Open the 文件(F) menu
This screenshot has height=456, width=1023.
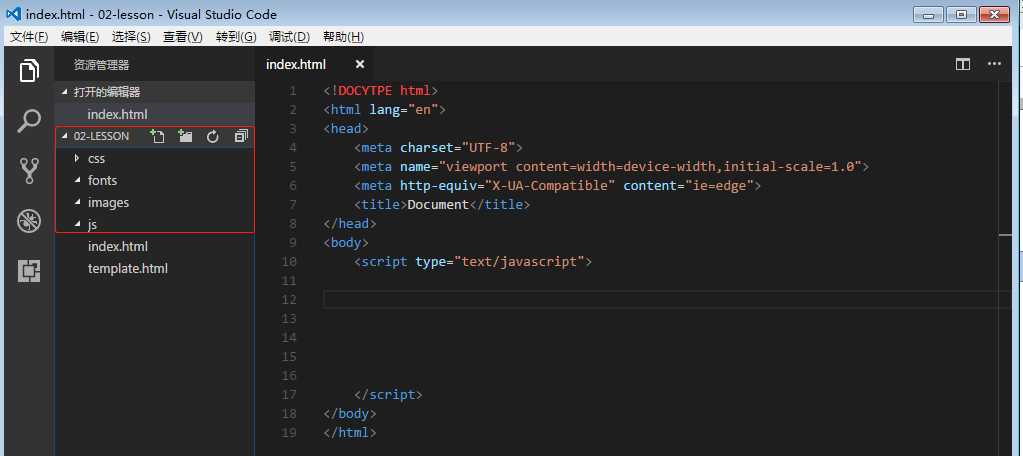tap(29, 37)
